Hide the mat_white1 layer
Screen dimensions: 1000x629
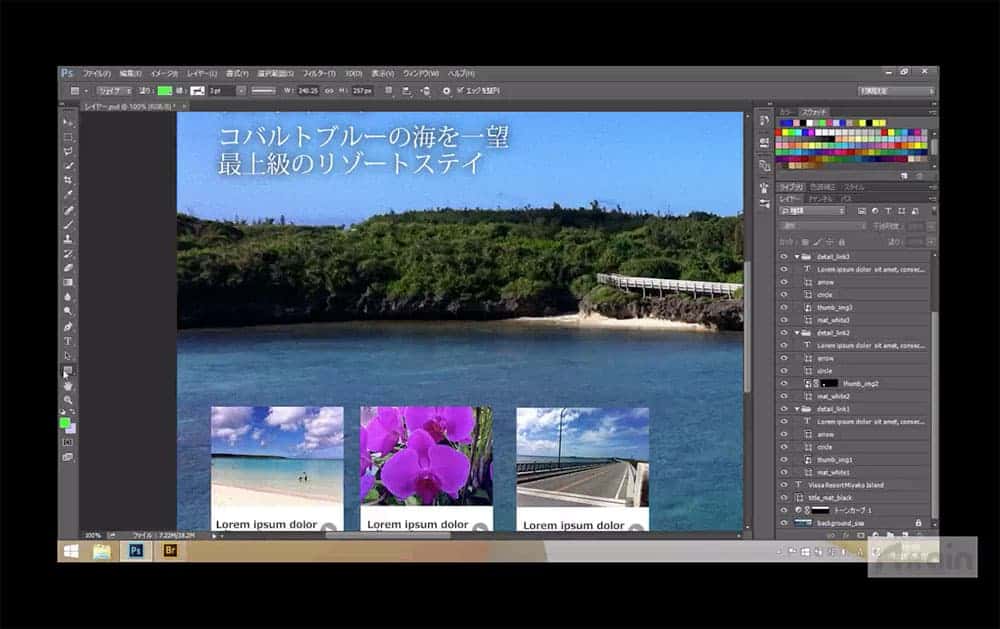(x=784, y=473)
